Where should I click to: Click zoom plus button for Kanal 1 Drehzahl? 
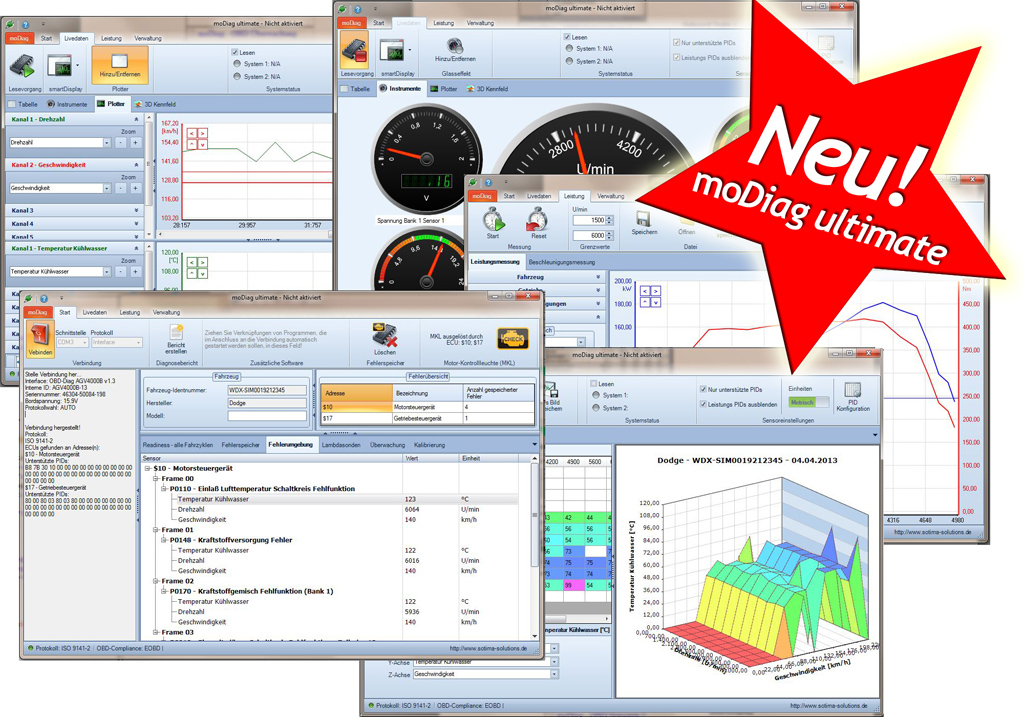click(136, 143)
